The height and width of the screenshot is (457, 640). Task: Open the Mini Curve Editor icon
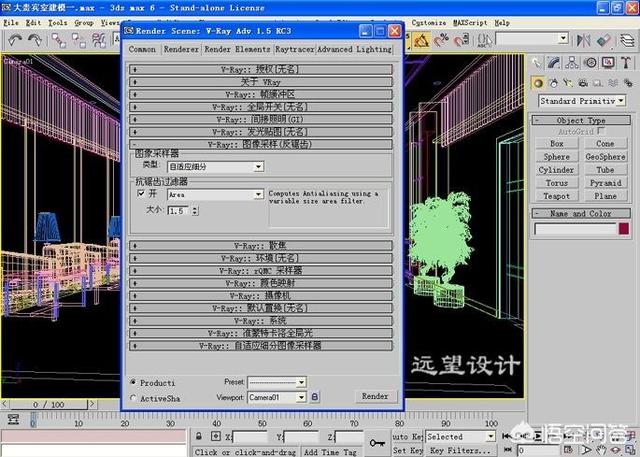(13, 419)
